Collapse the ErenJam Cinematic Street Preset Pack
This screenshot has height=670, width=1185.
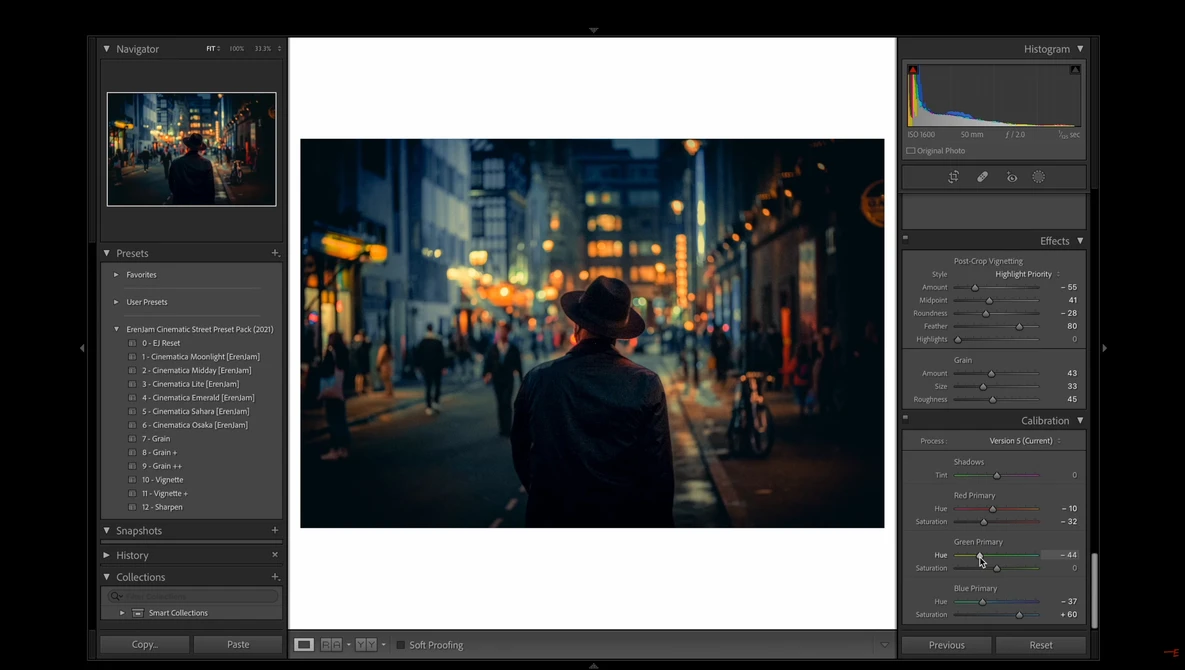coord(116,329)
